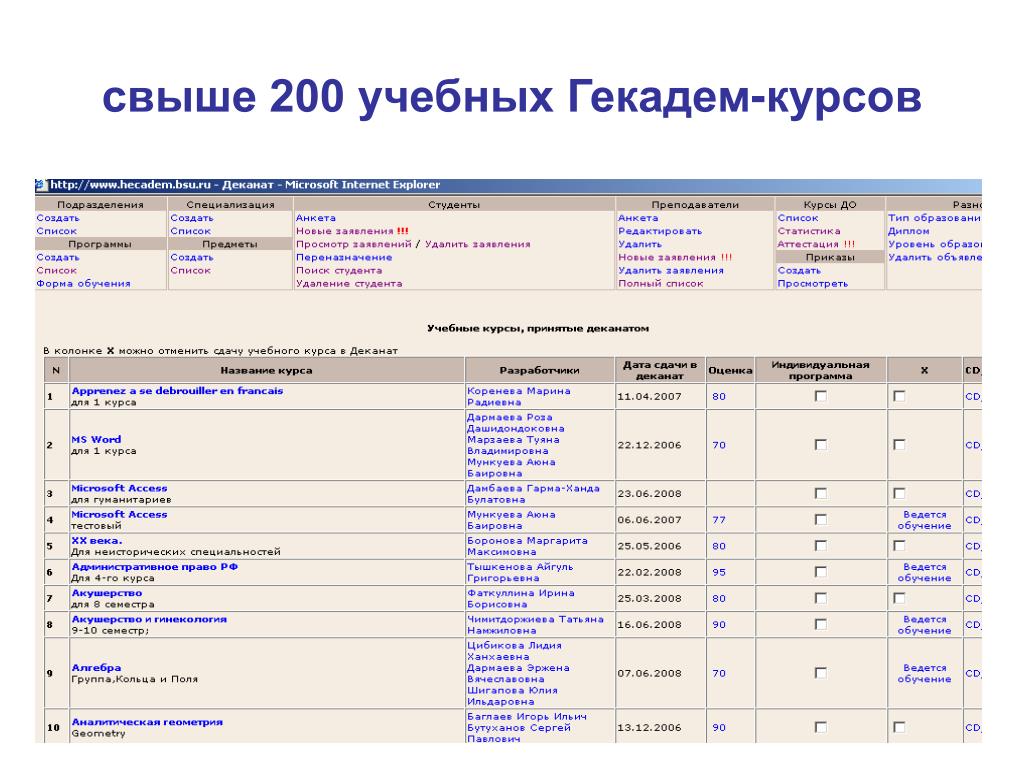
Task: Click developer Цибикова Лидия Ханхаевна
Action: pos(514,650)
